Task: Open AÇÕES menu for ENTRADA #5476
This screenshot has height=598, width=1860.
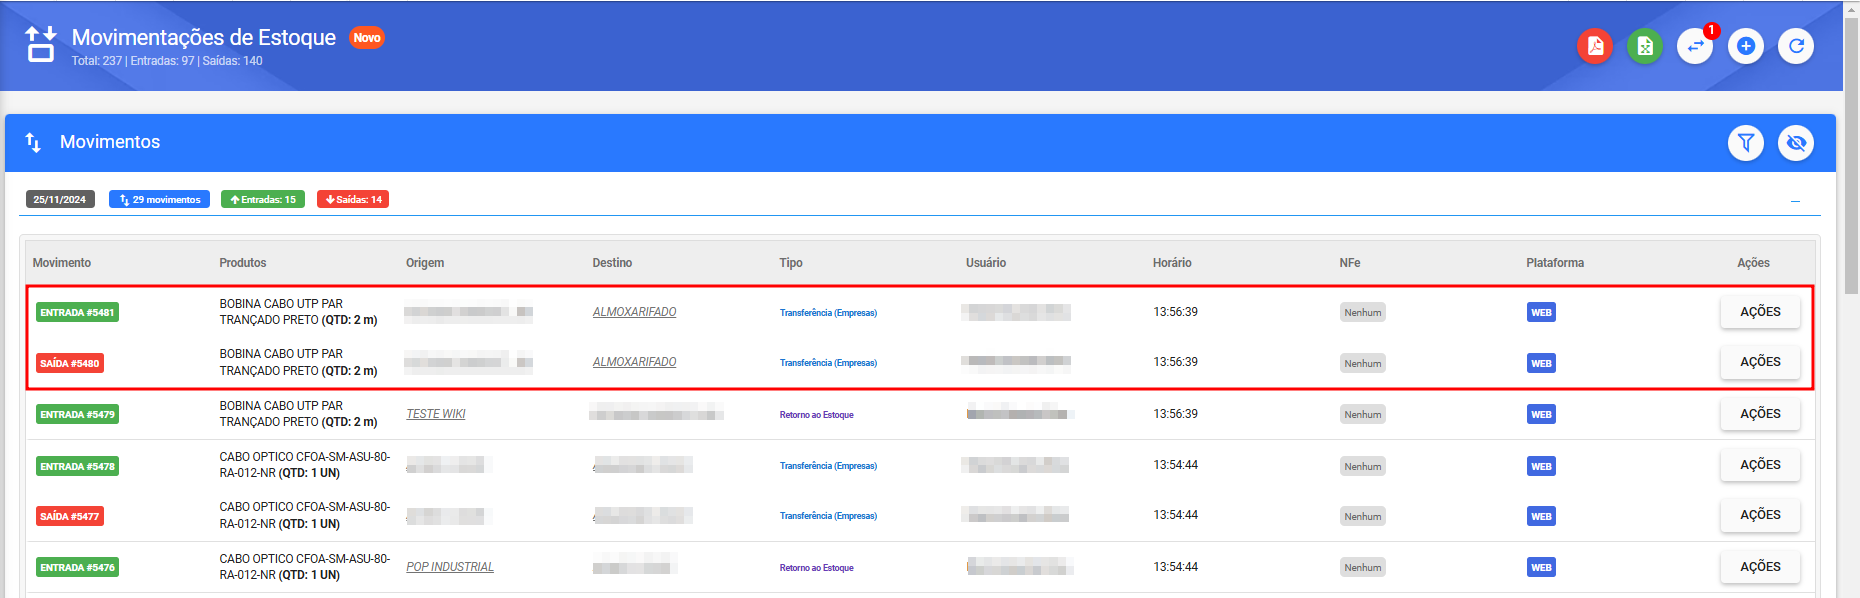Action: pos(1759,567)
